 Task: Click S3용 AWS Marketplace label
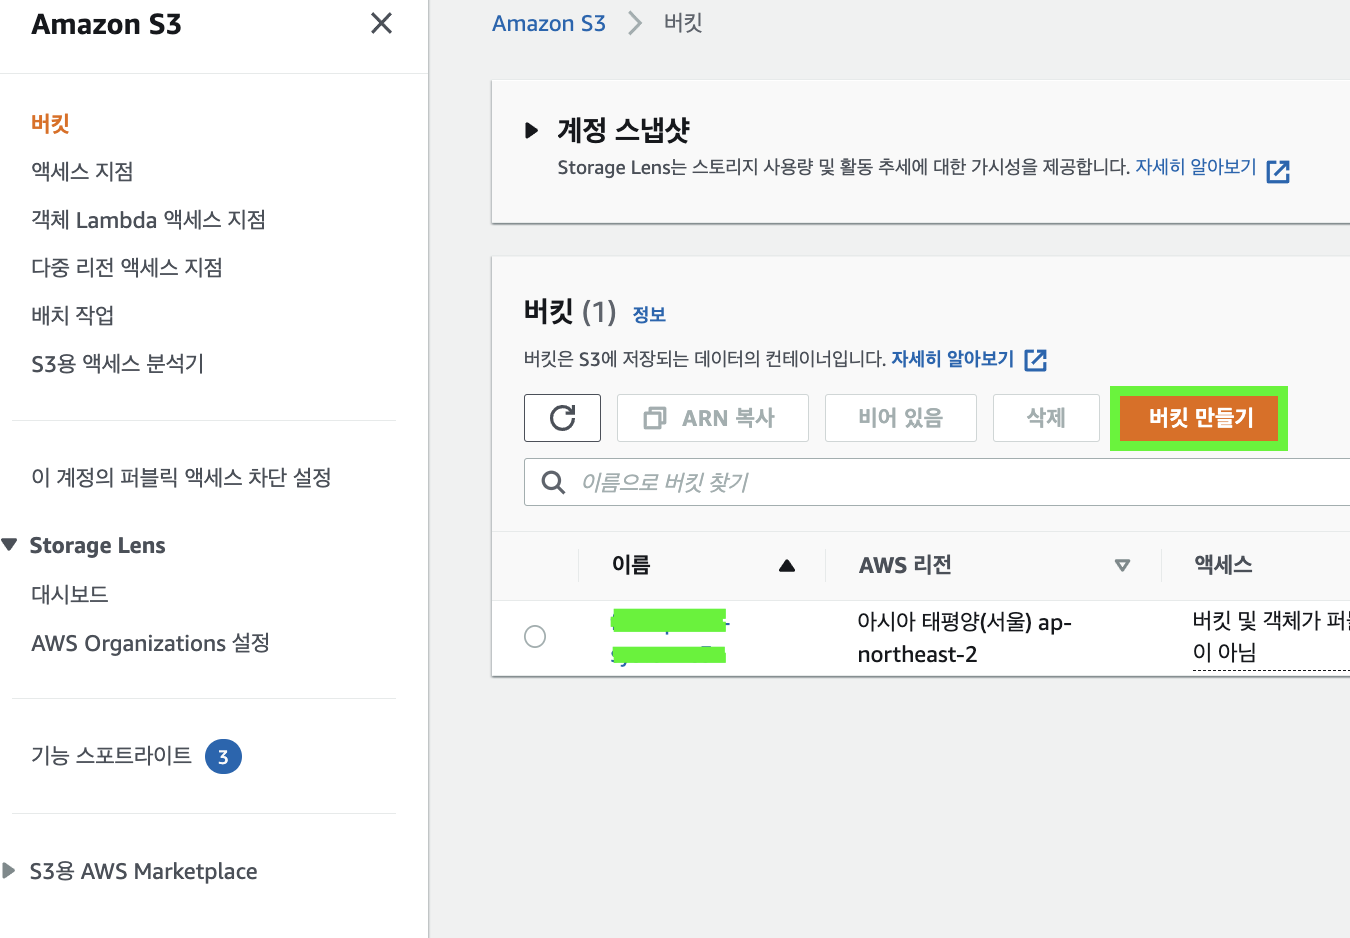click(143, 871)
